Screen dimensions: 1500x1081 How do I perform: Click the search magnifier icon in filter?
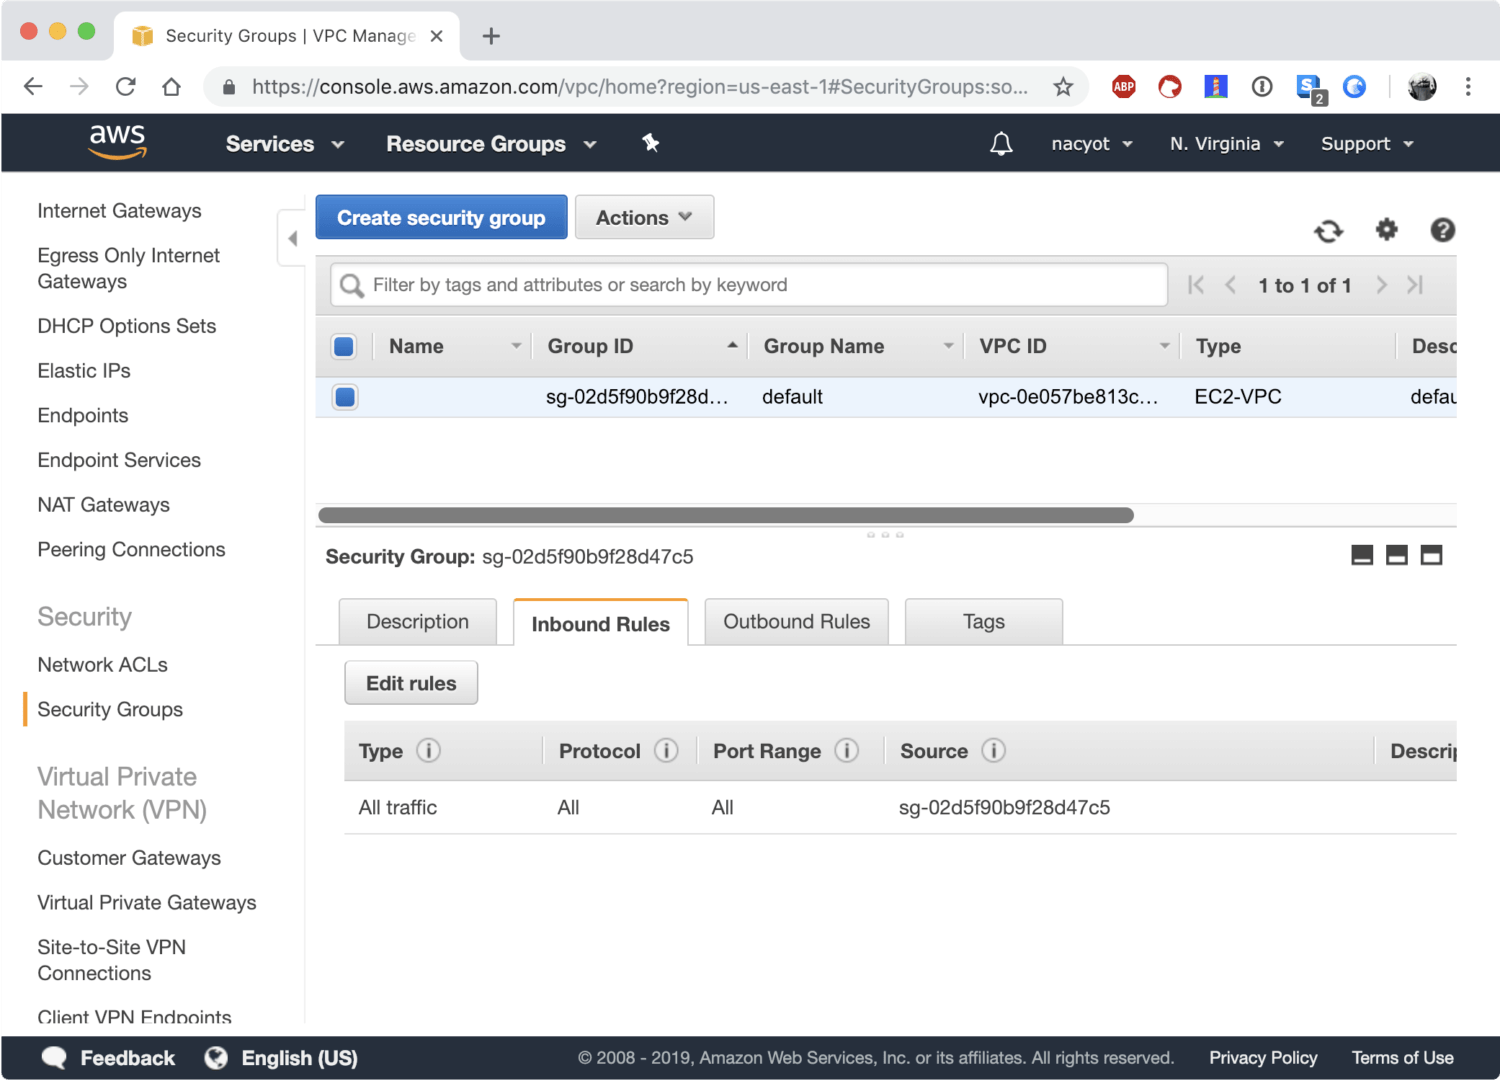tap(351, 286)
